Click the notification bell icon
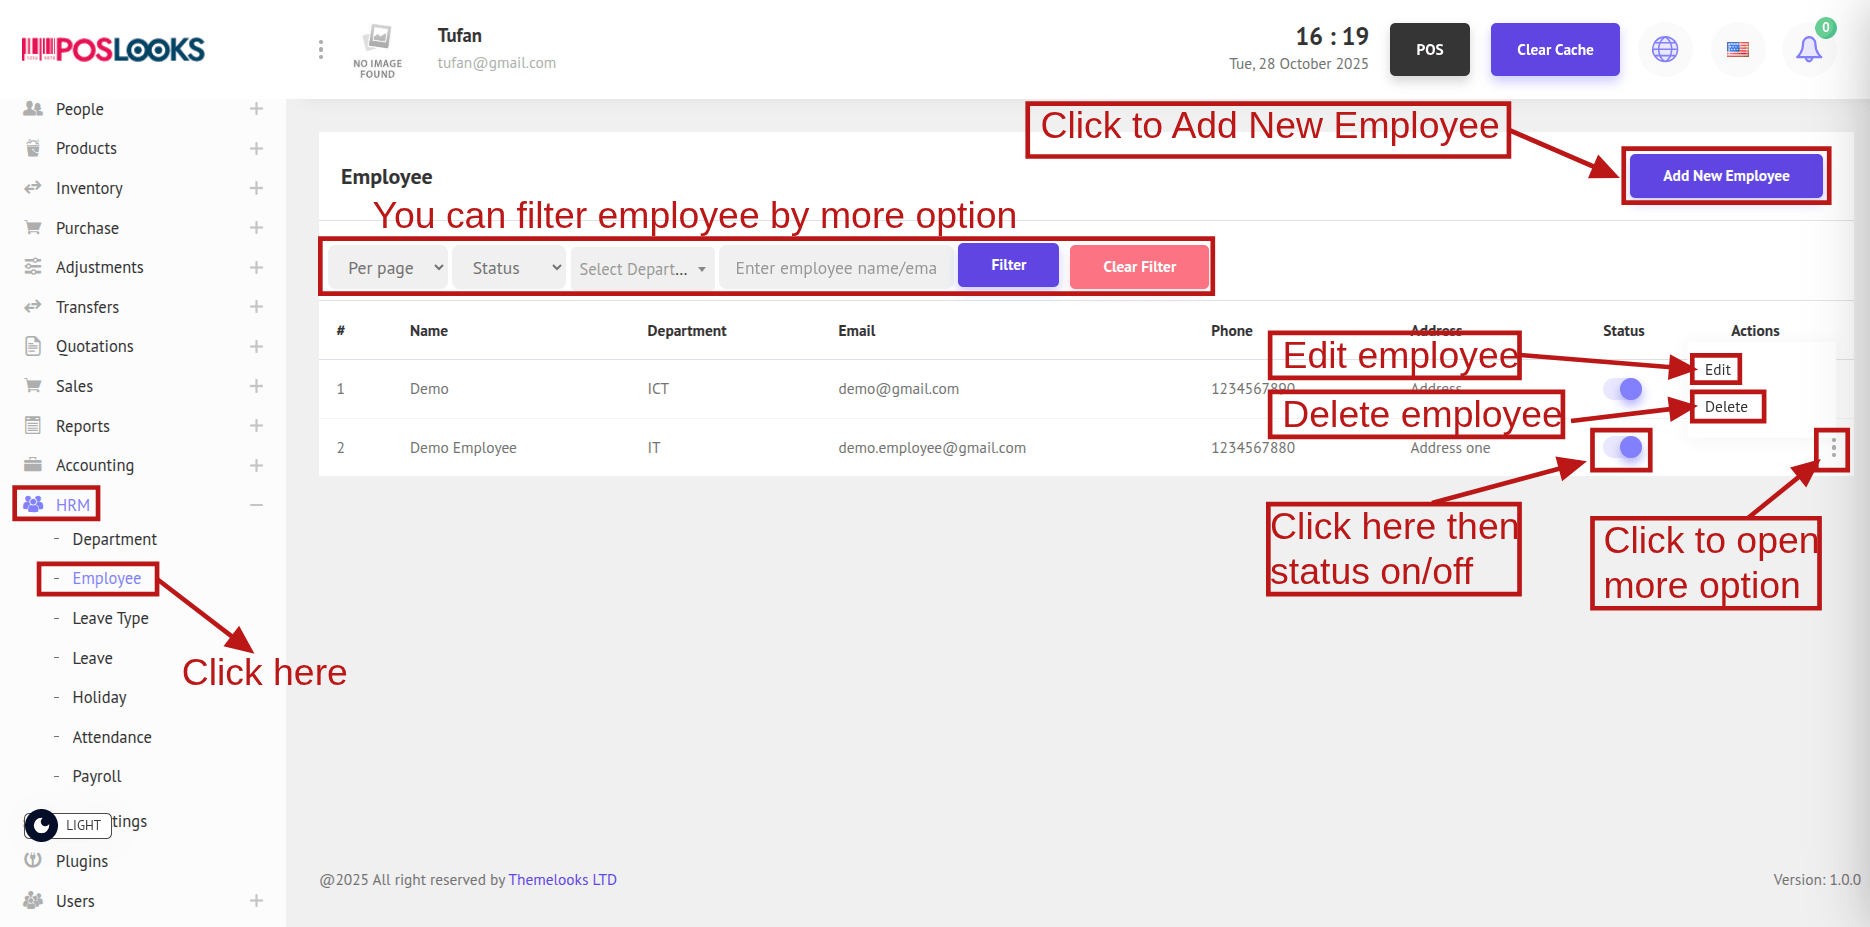Image resolution: width=1870 pixels, height=927 pixels. (x=1808, y=49)
